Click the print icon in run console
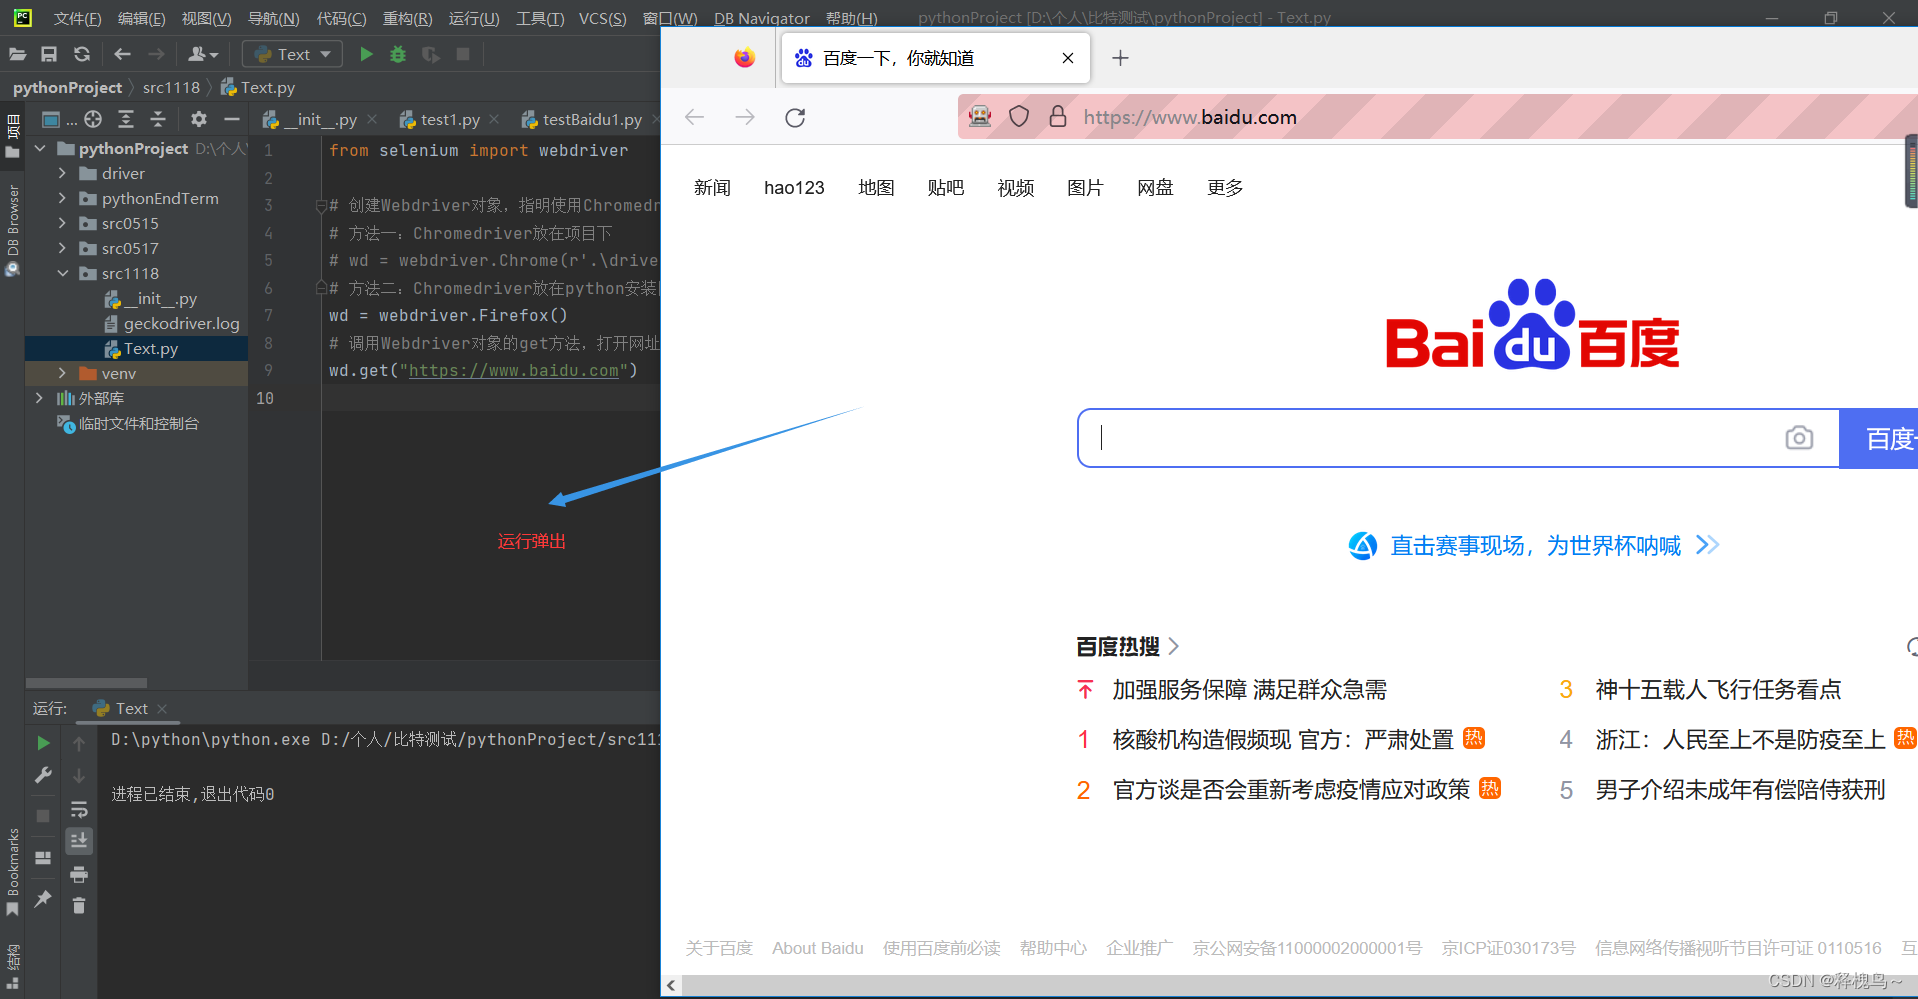This screenshot has width=1918, height=999. 79,874
